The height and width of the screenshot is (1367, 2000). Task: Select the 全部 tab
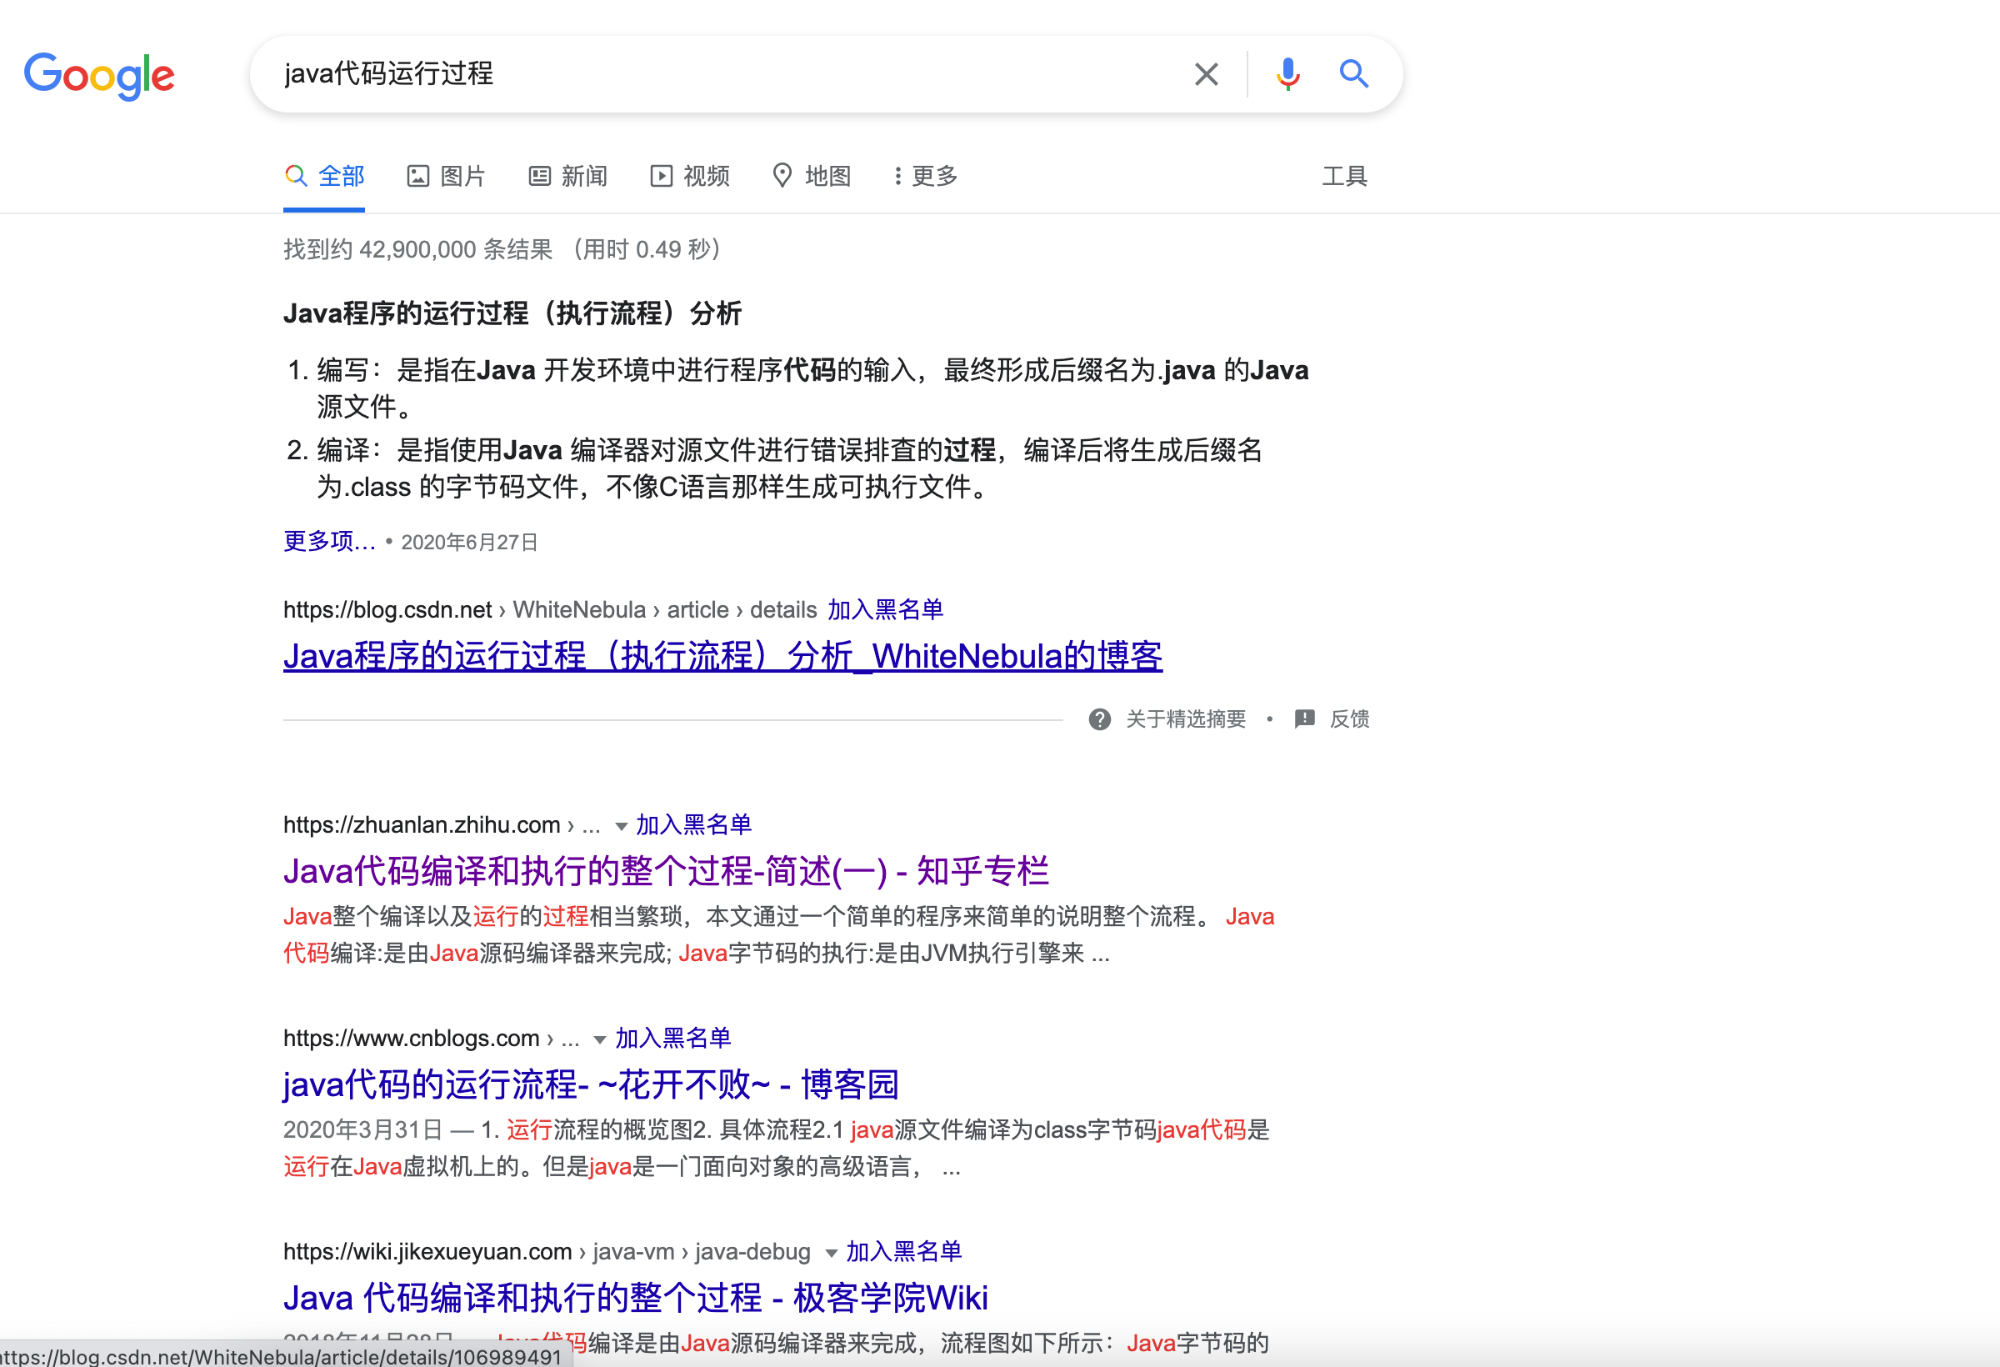coord(324,176)
